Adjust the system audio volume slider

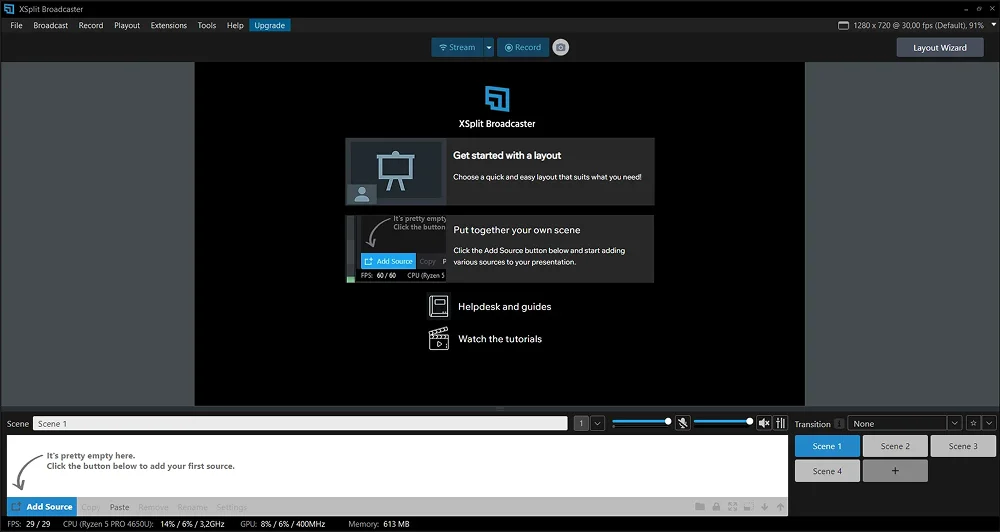[723, 422]
